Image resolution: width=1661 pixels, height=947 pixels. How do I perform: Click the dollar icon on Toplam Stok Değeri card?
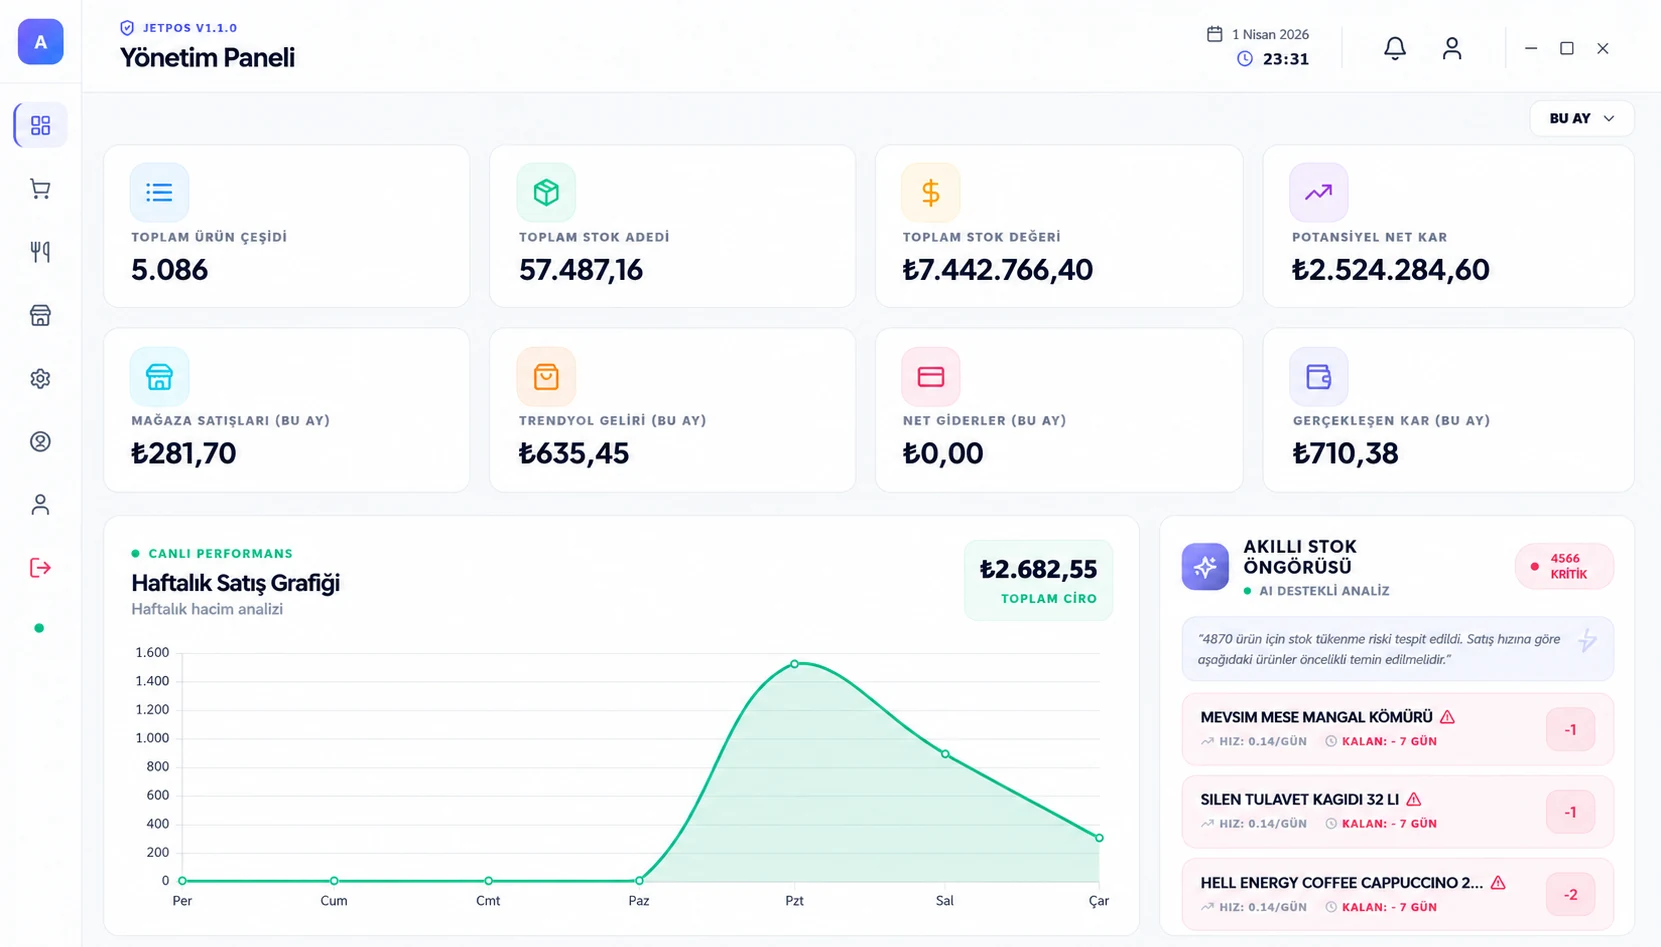(931, 192)
